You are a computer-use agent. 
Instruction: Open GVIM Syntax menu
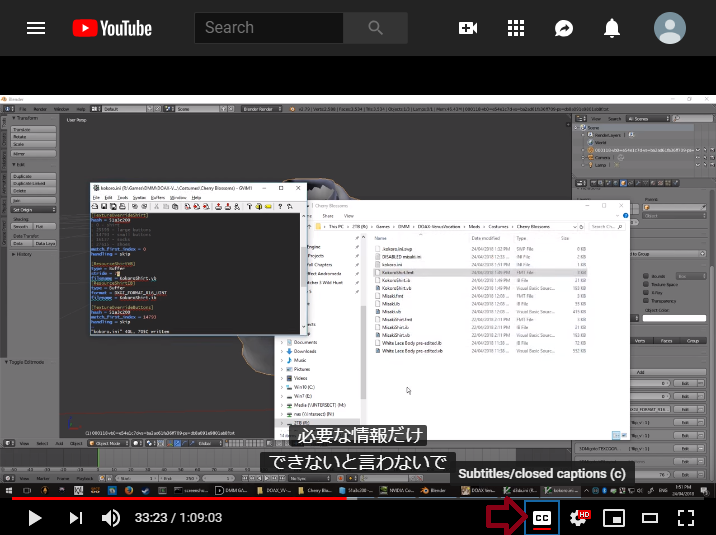click(x=139, y=198)
